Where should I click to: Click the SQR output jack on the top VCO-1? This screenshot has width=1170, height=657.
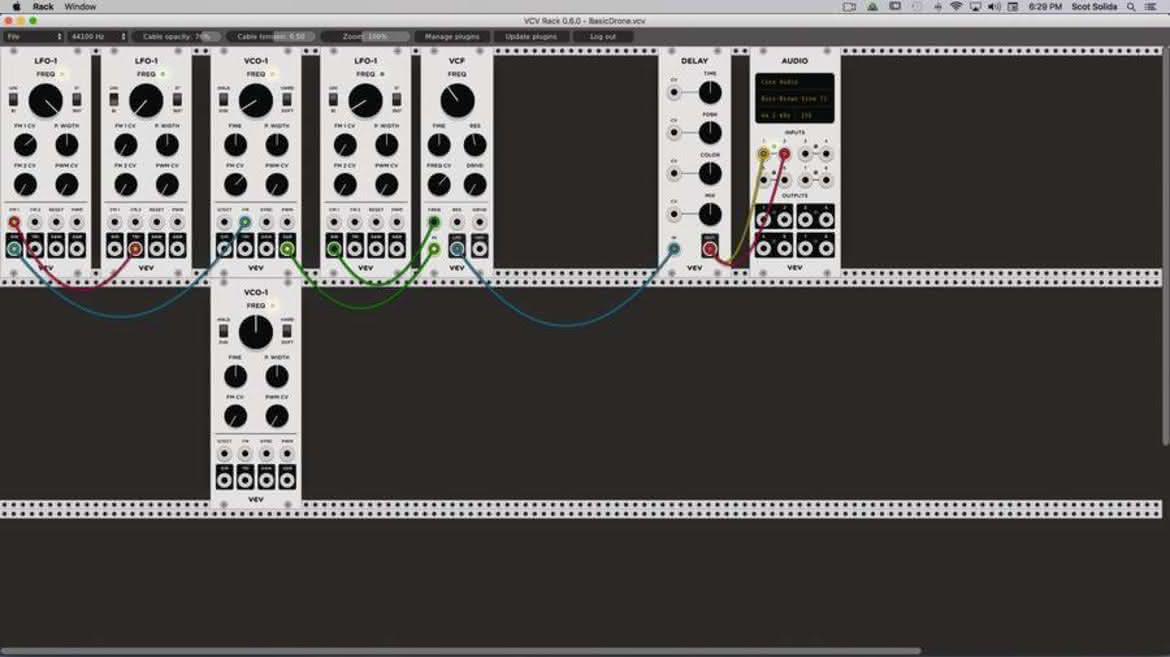point(287,249)
